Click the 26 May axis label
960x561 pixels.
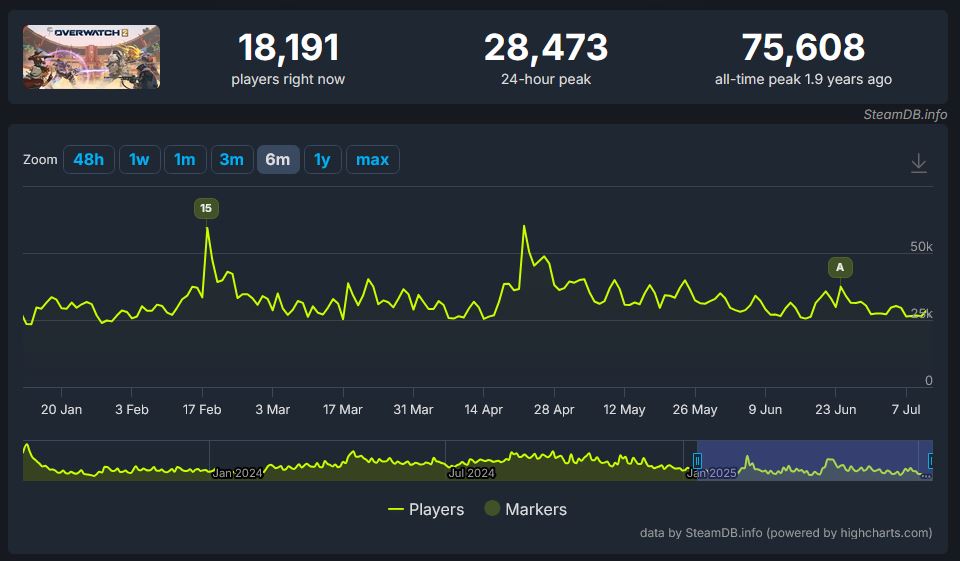[x=695, y=410]
